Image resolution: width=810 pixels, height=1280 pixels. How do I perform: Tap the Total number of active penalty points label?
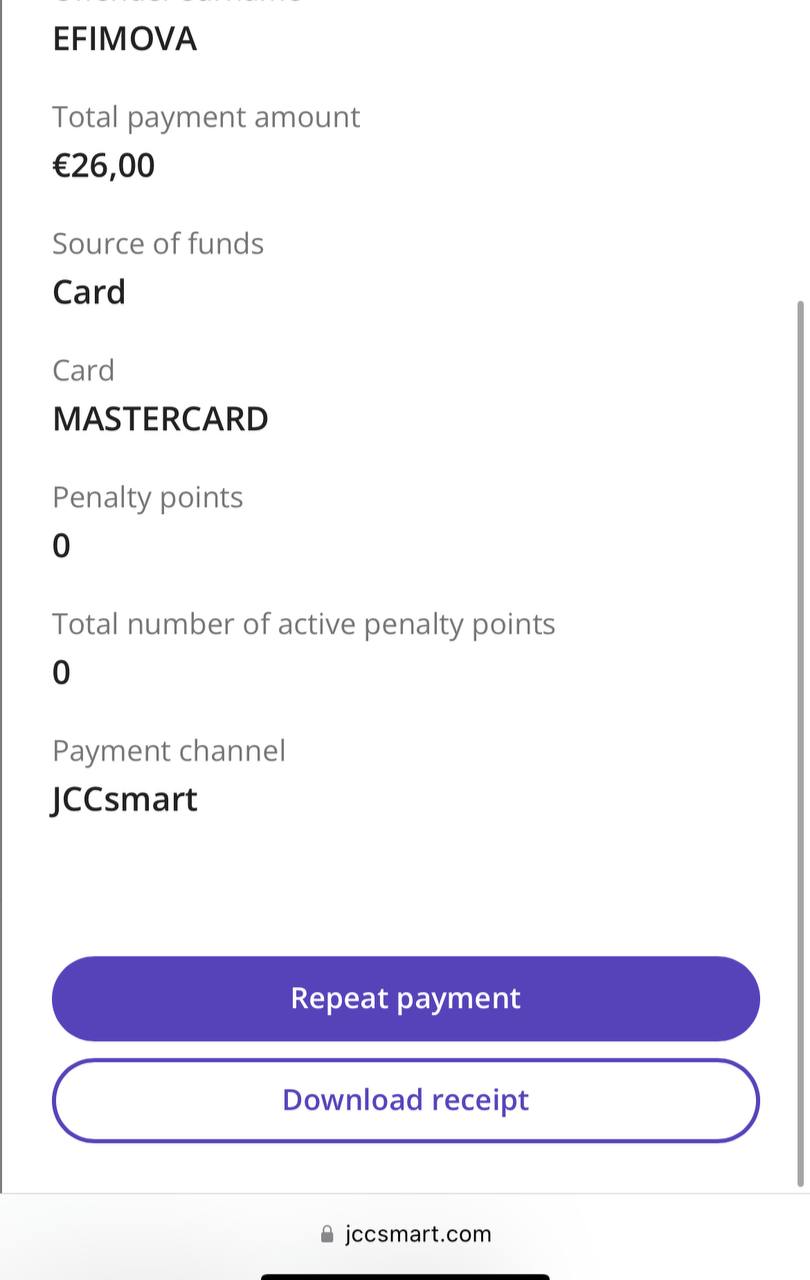pos(303,624)
